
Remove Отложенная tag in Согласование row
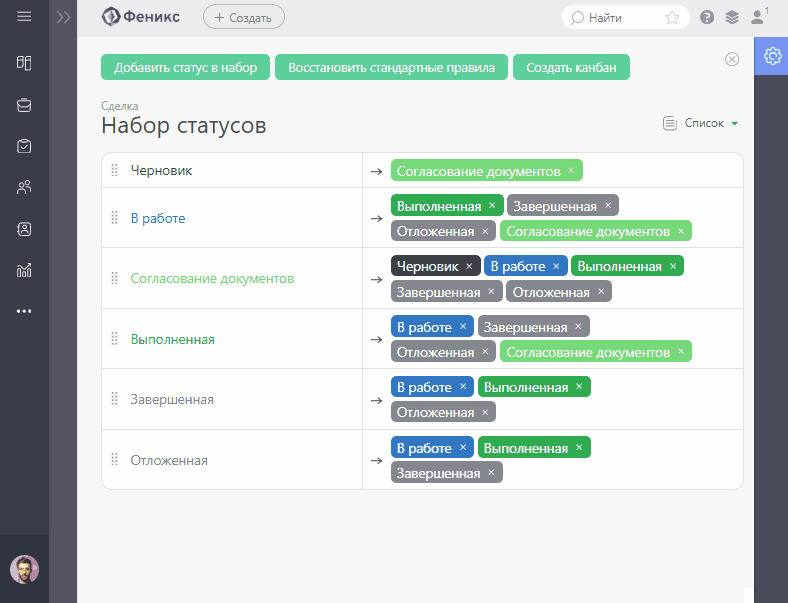(x=601, y=291)
